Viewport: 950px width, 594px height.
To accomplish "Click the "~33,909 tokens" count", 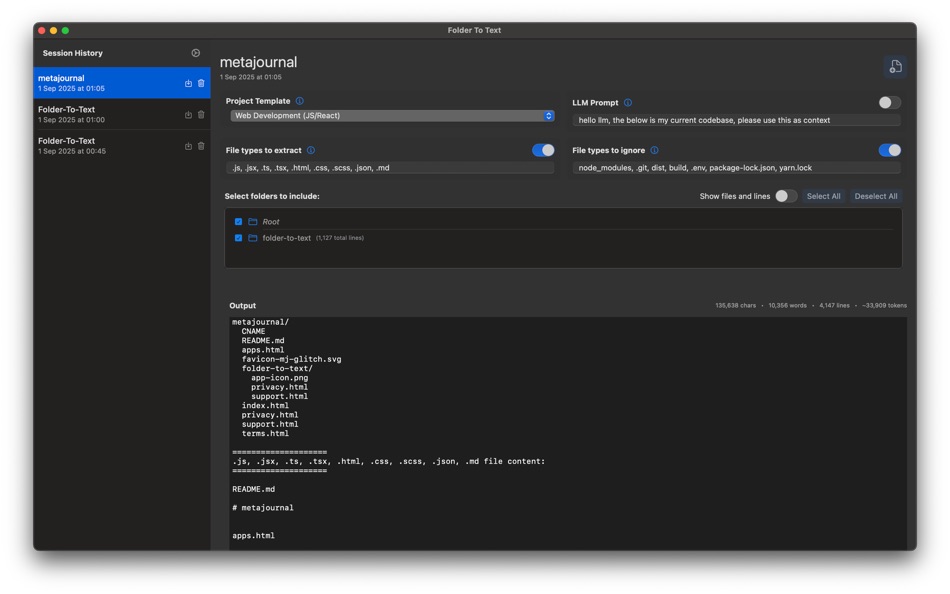I will 885,305.
